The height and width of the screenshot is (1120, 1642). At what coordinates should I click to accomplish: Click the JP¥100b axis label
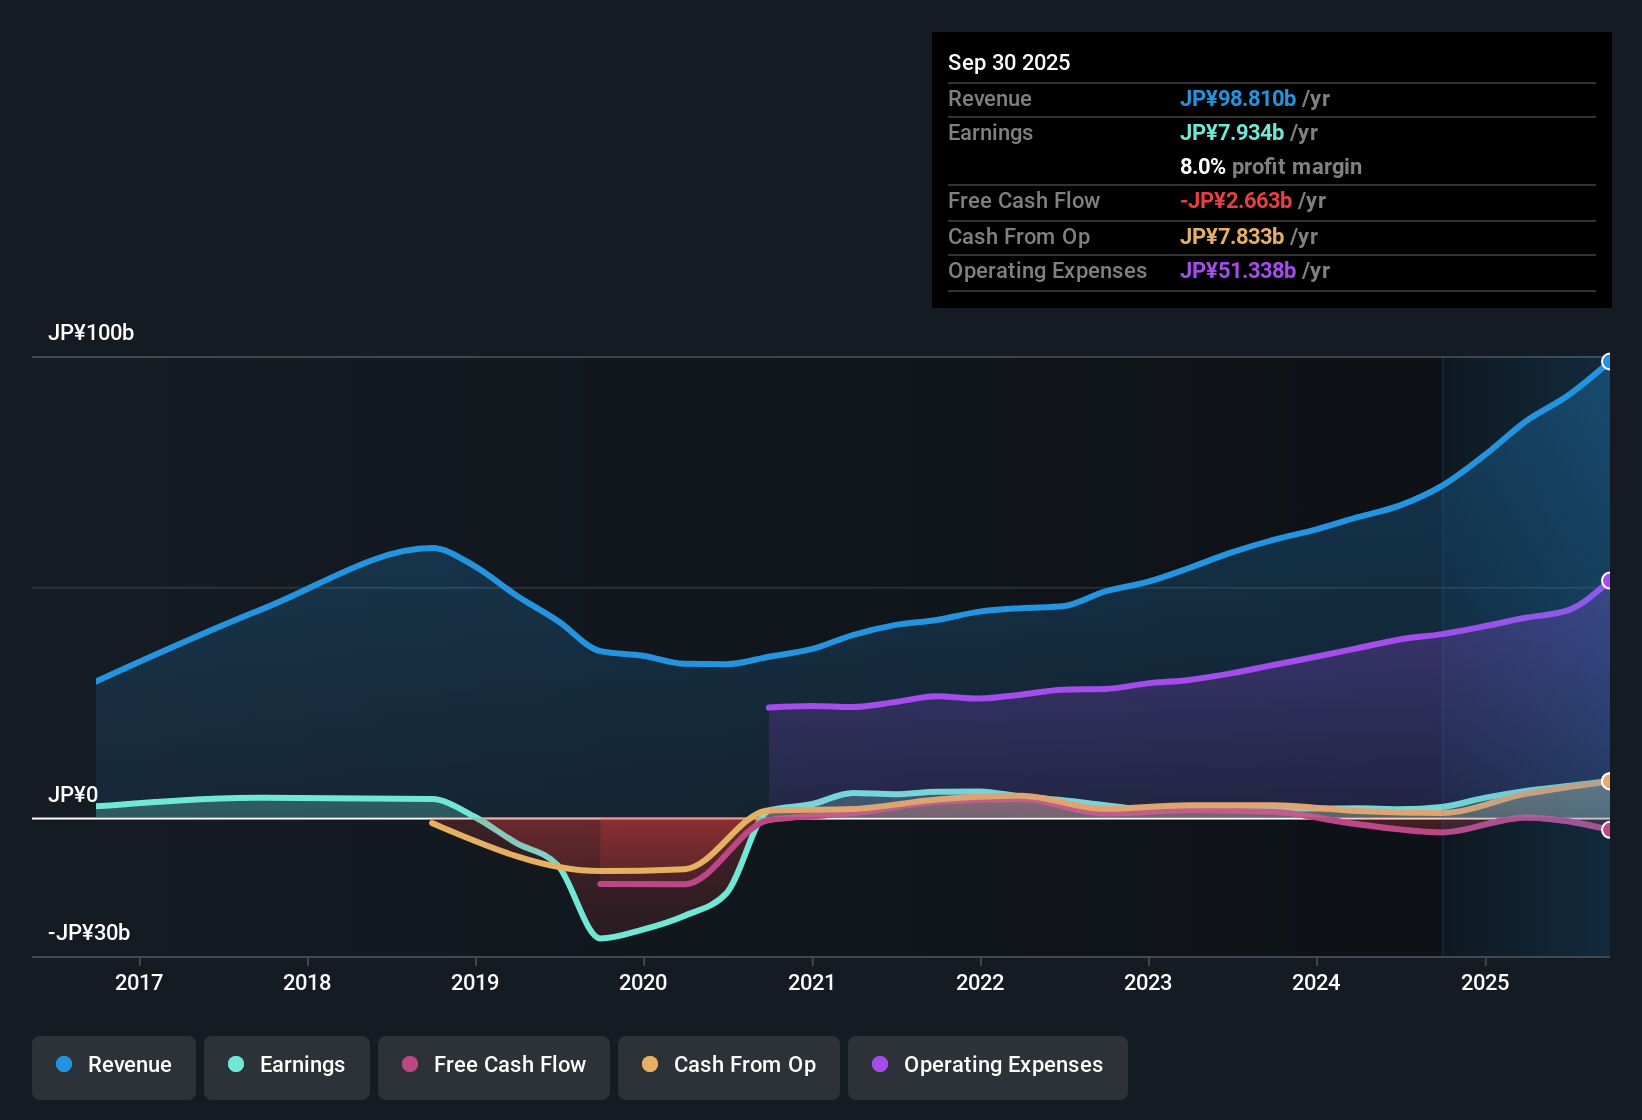[x=91, y=333]
